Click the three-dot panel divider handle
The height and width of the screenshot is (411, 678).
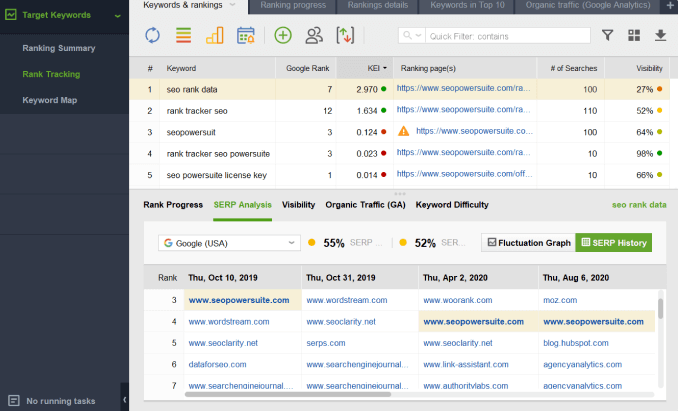point(400,193)
